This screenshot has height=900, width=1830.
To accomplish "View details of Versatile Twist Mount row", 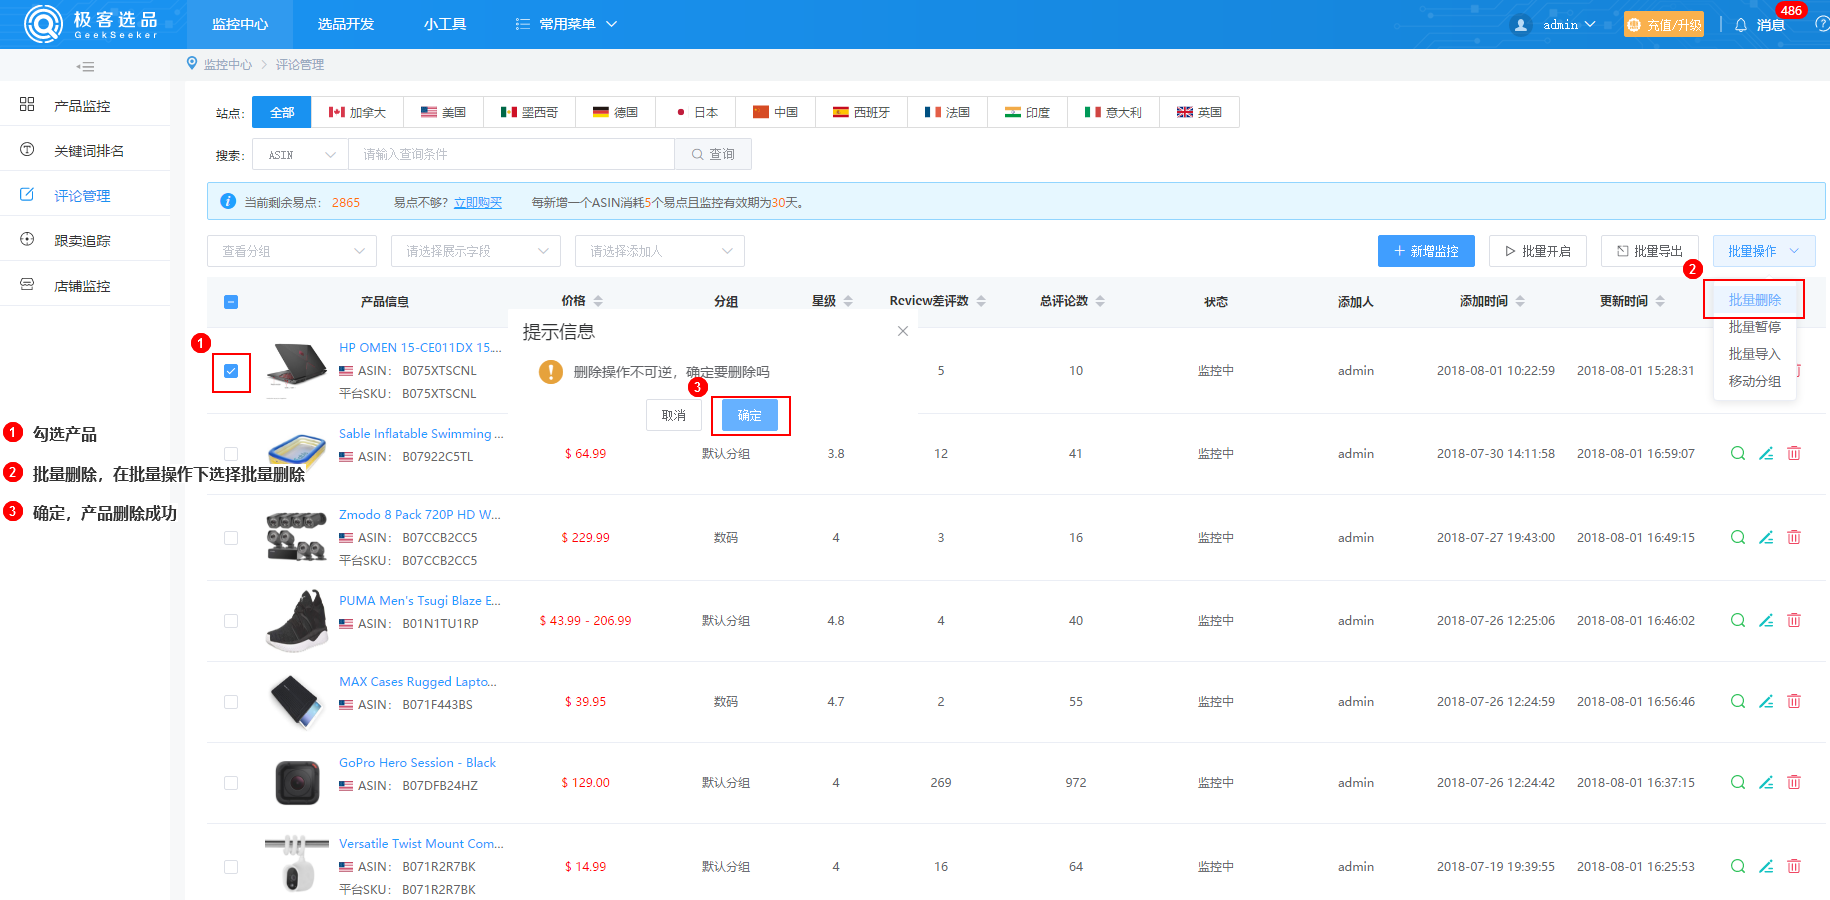I will coord(1738,866).
